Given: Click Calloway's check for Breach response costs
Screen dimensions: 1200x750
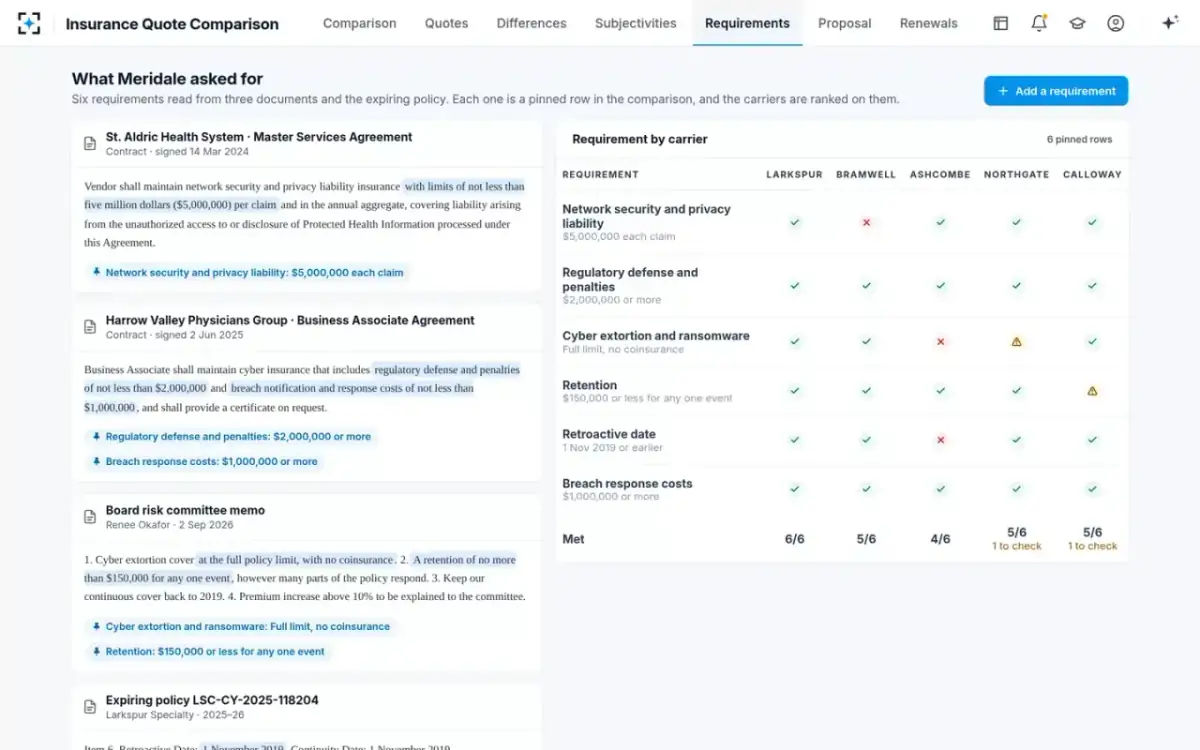Looking at the screenshot, I should (1092, 489).
